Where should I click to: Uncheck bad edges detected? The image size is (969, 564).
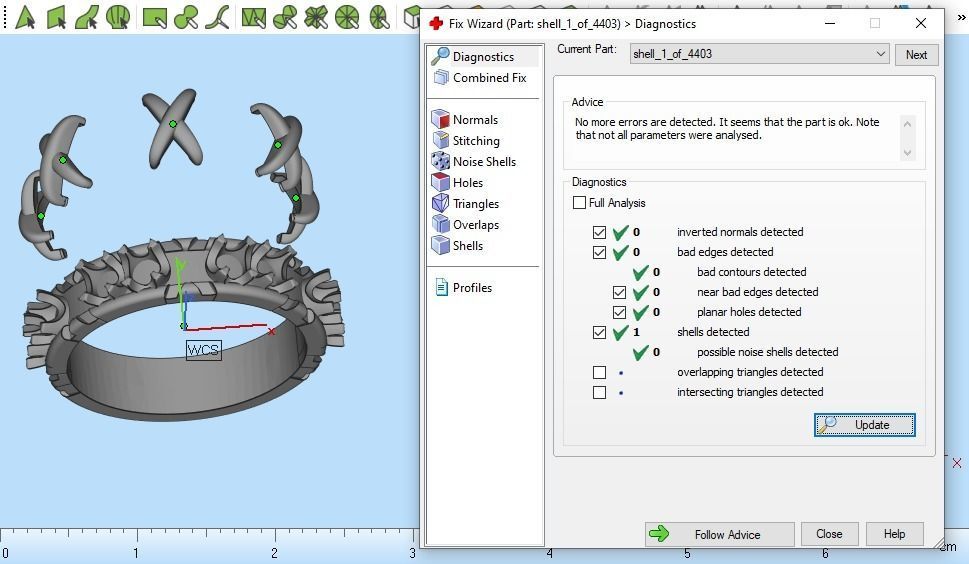(599, 252)
